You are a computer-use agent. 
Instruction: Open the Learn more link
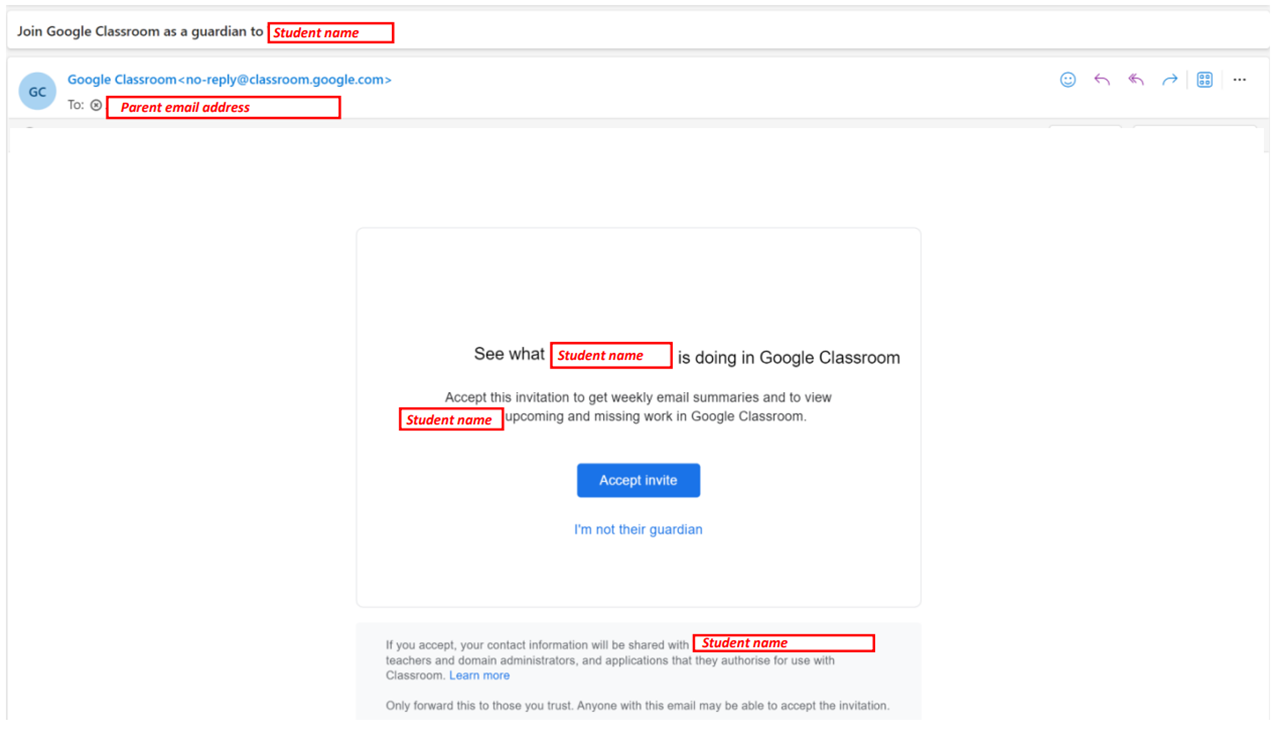pos(479,675)
